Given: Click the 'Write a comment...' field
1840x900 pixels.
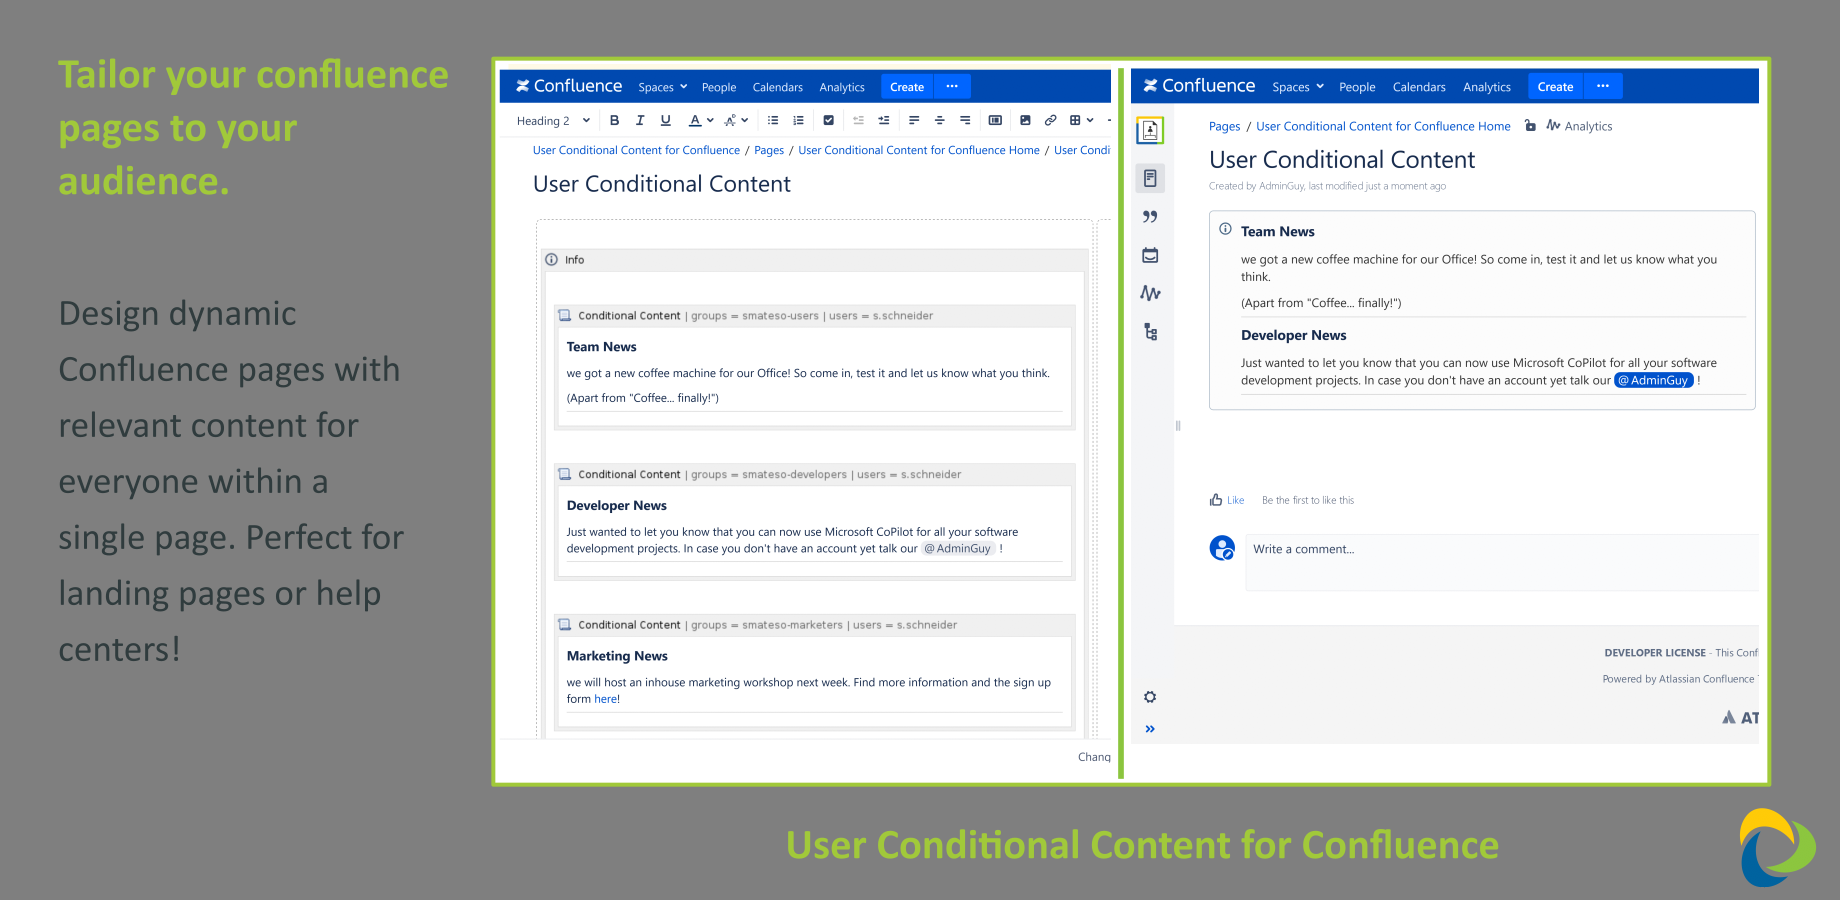Looking at the screenshot, I should [1500, 562].
